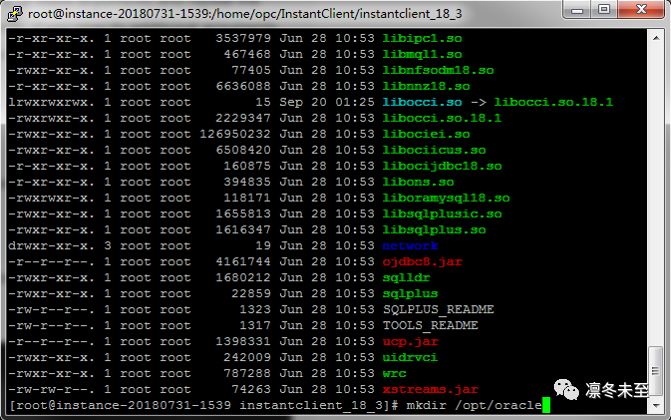Select the libons.so filename
This screenshot has width=671, height=420.
pyautogui.click(x=418, y=182)
